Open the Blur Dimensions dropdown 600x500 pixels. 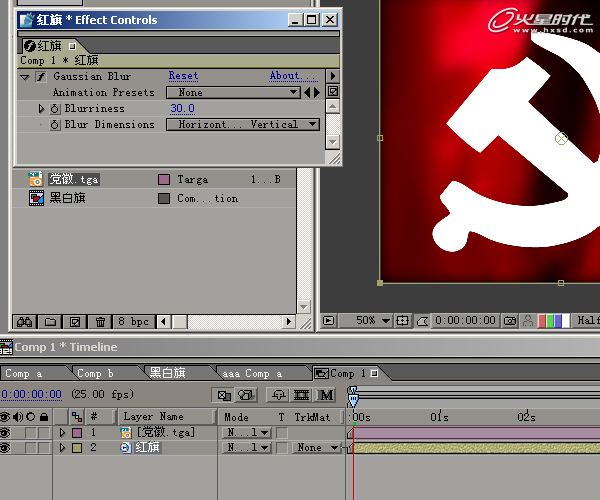(x=243, y=124)
